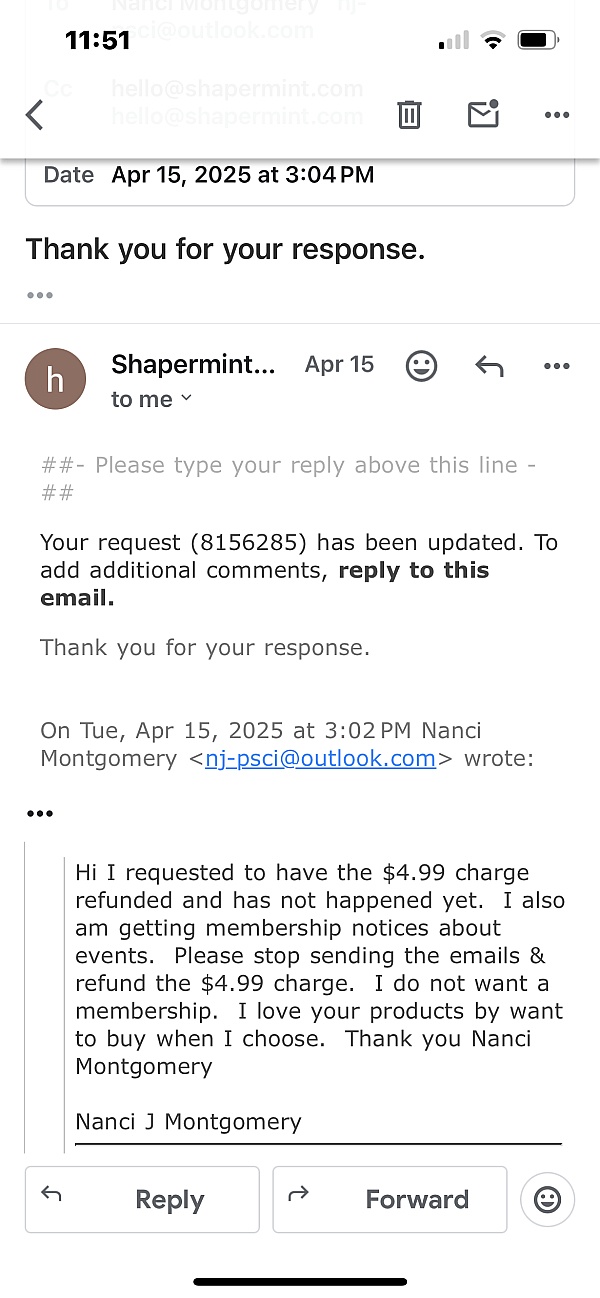The width and height of the screenshot is (600, 1298).
Task: Mark email unread via envelope icon
Action: click(483, 114)
